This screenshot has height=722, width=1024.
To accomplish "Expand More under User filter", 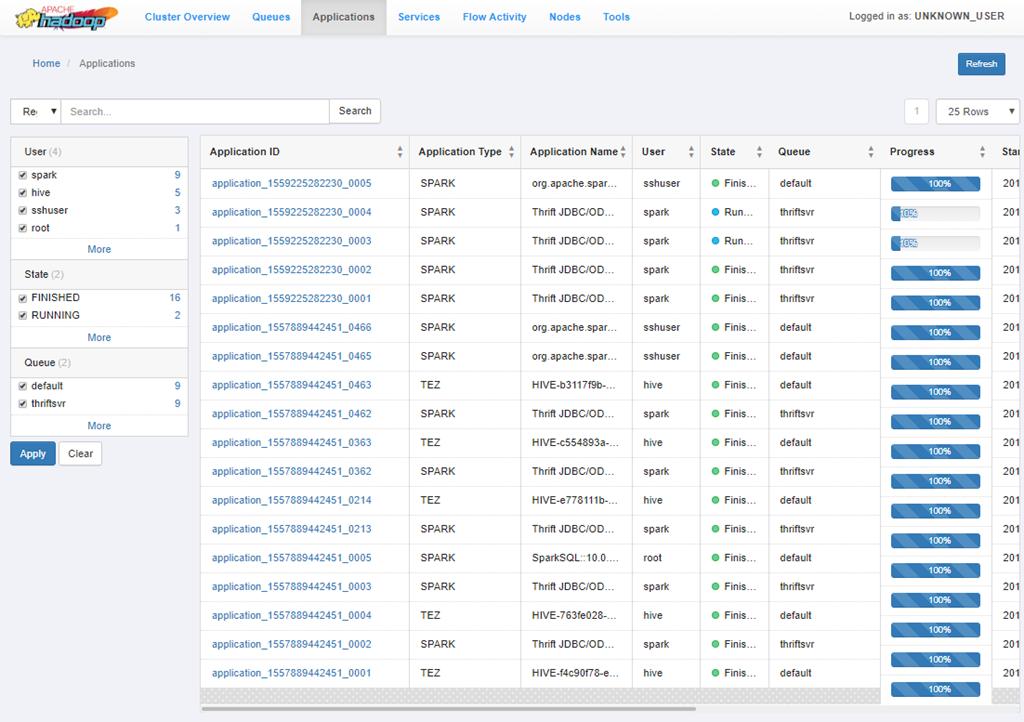I will pos(99,249).
